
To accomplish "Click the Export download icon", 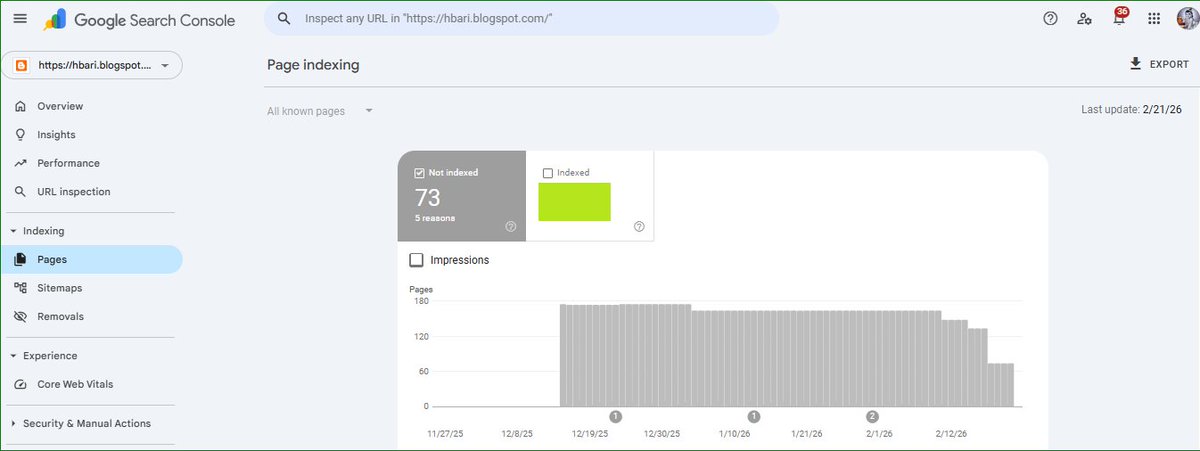I will point(1135,64).
